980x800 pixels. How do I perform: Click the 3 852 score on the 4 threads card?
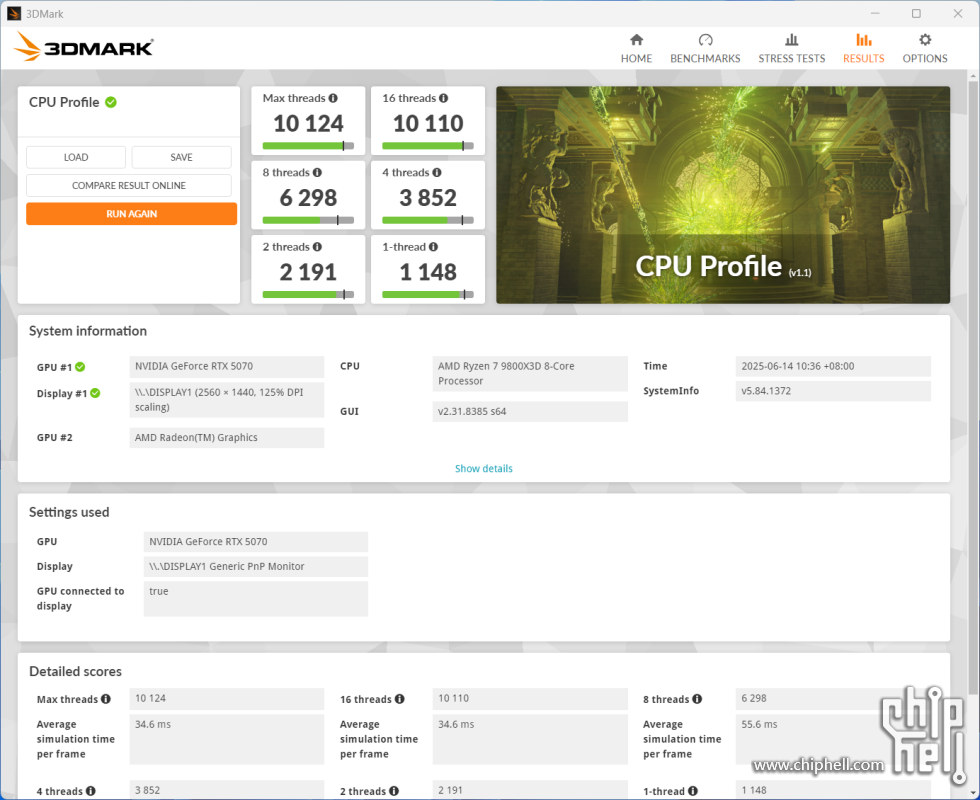point(428,198)
